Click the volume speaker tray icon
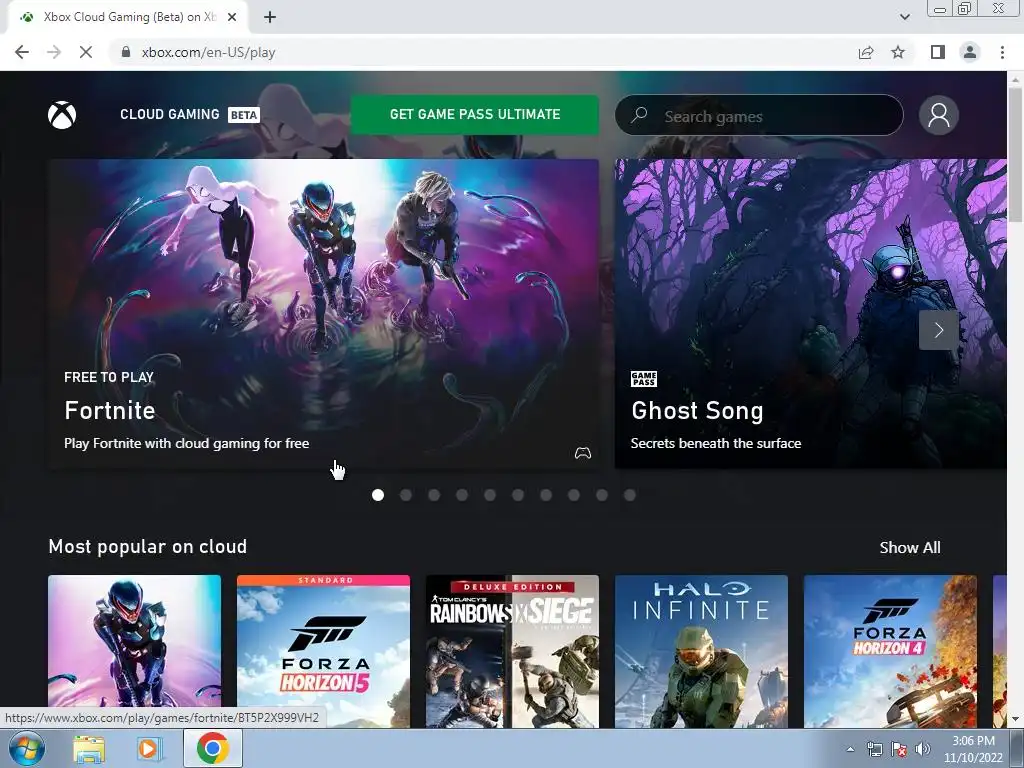 (923, 749)
